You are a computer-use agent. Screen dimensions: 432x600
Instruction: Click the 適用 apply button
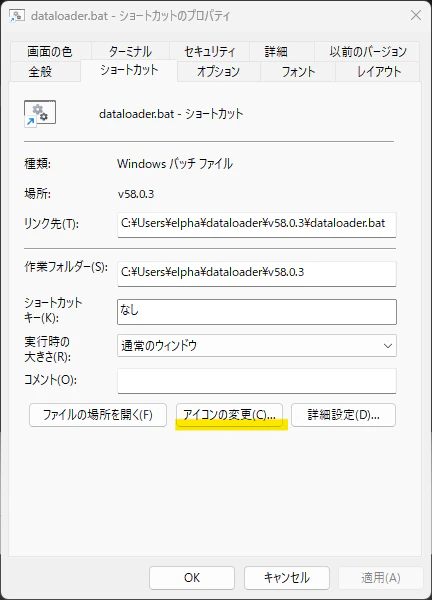pos(381,578)
